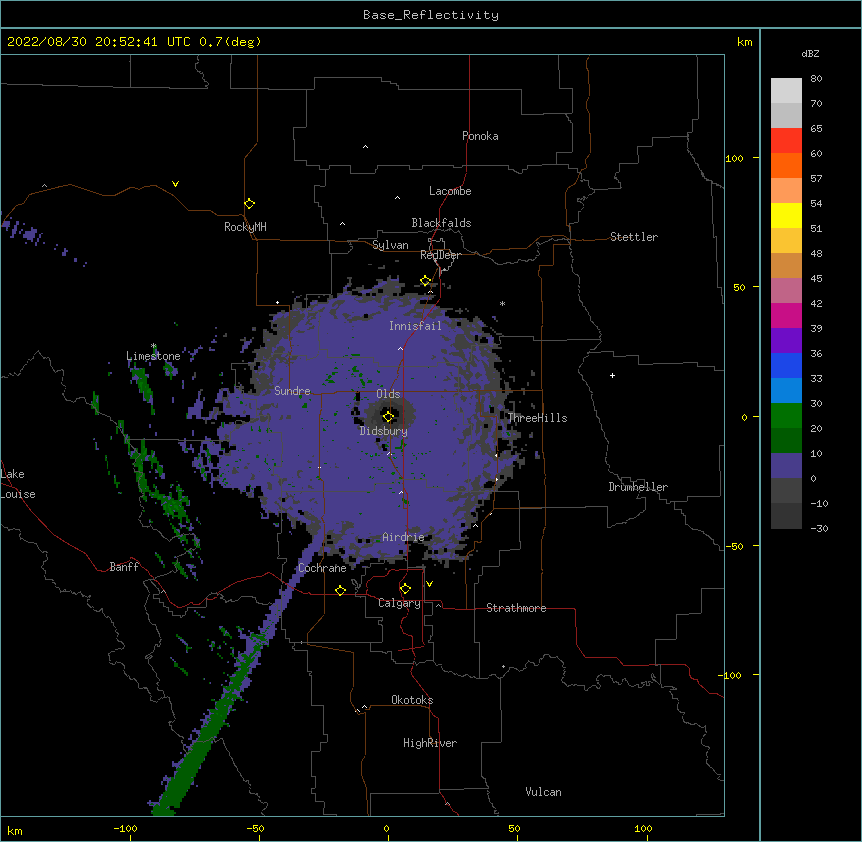Image resolution: width=862 pixels, height=842 pixels.
Task: Click the -50 tick on the right axis
Action: [x=733, y=546]
